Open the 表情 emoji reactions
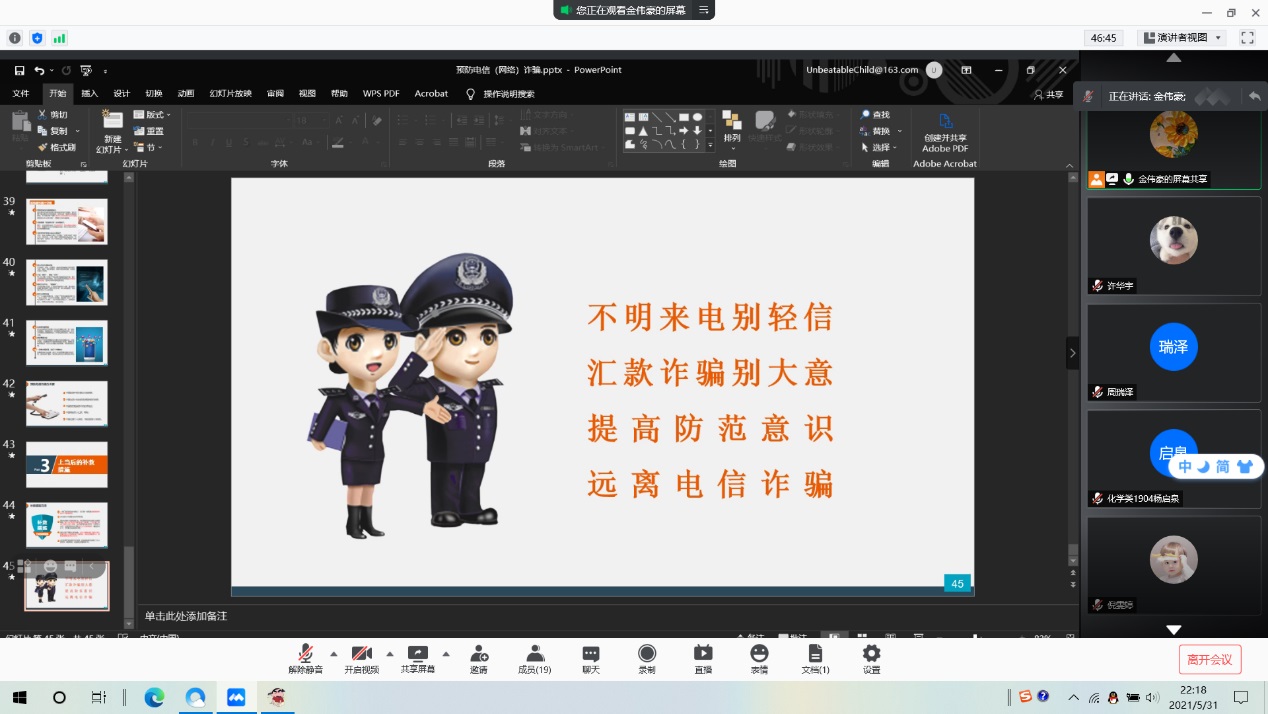Image resolution: width=1268 pixels, height=714 pixels. coord(759,658)
